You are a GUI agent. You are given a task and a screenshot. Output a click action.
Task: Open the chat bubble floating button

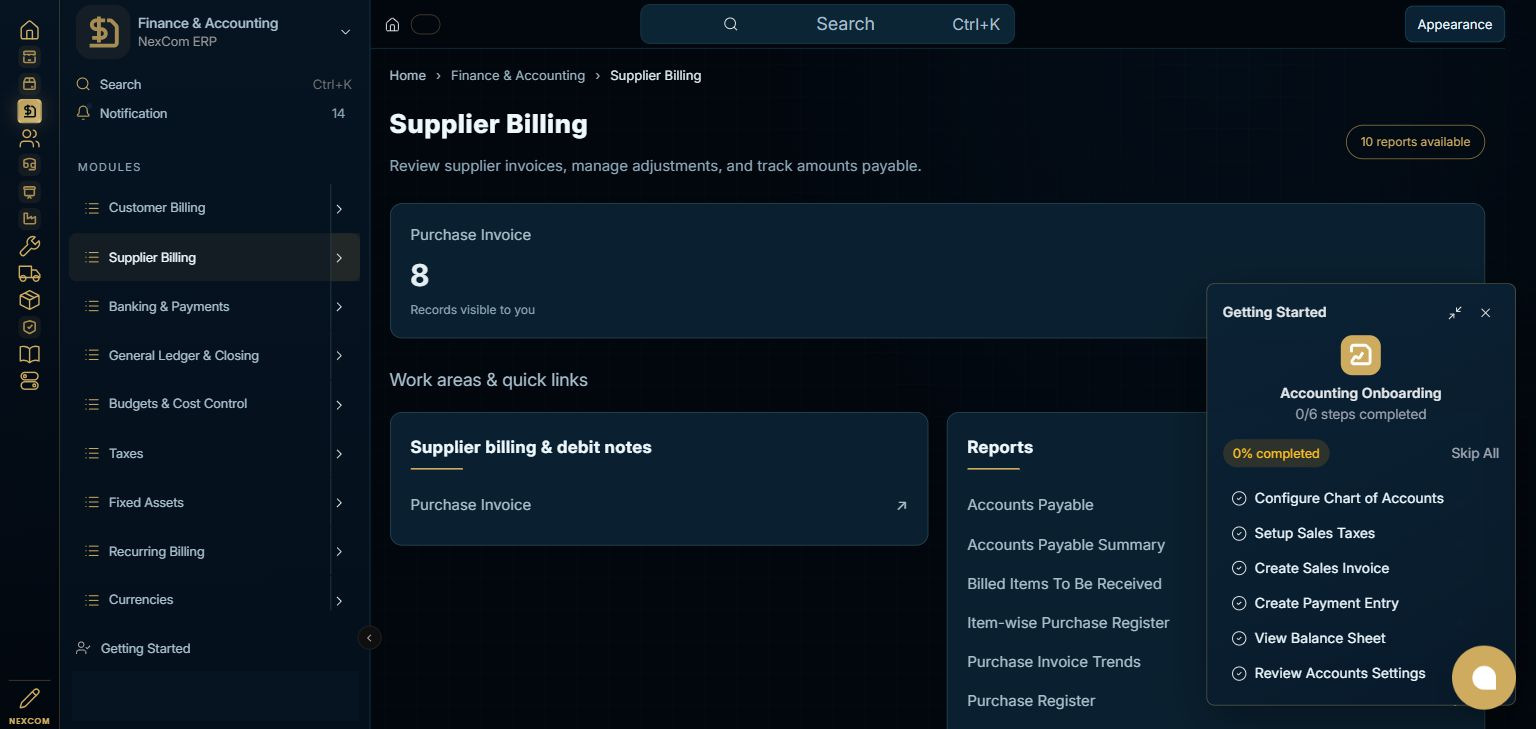(1484, 678)
